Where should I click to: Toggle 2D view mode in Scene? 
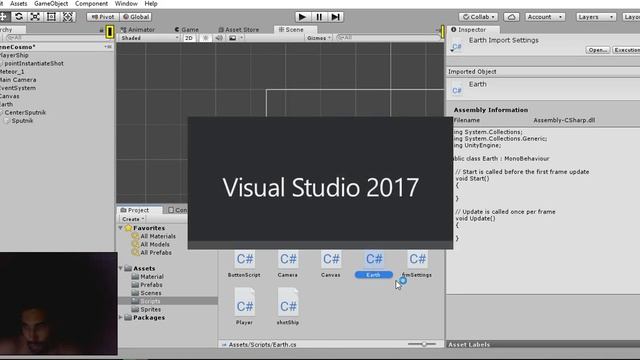(x=189, y=38)
